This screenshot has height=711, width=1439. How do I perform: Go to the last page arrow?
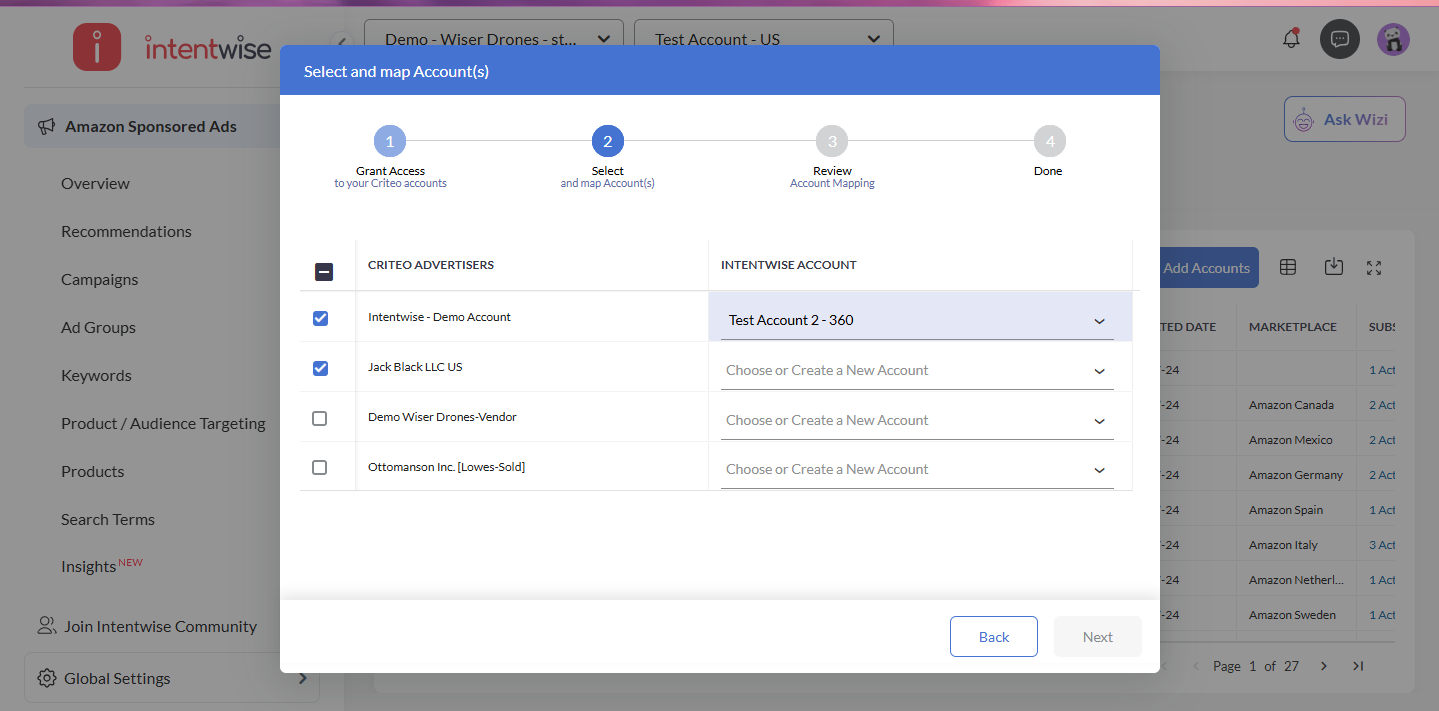[1358, 666]
